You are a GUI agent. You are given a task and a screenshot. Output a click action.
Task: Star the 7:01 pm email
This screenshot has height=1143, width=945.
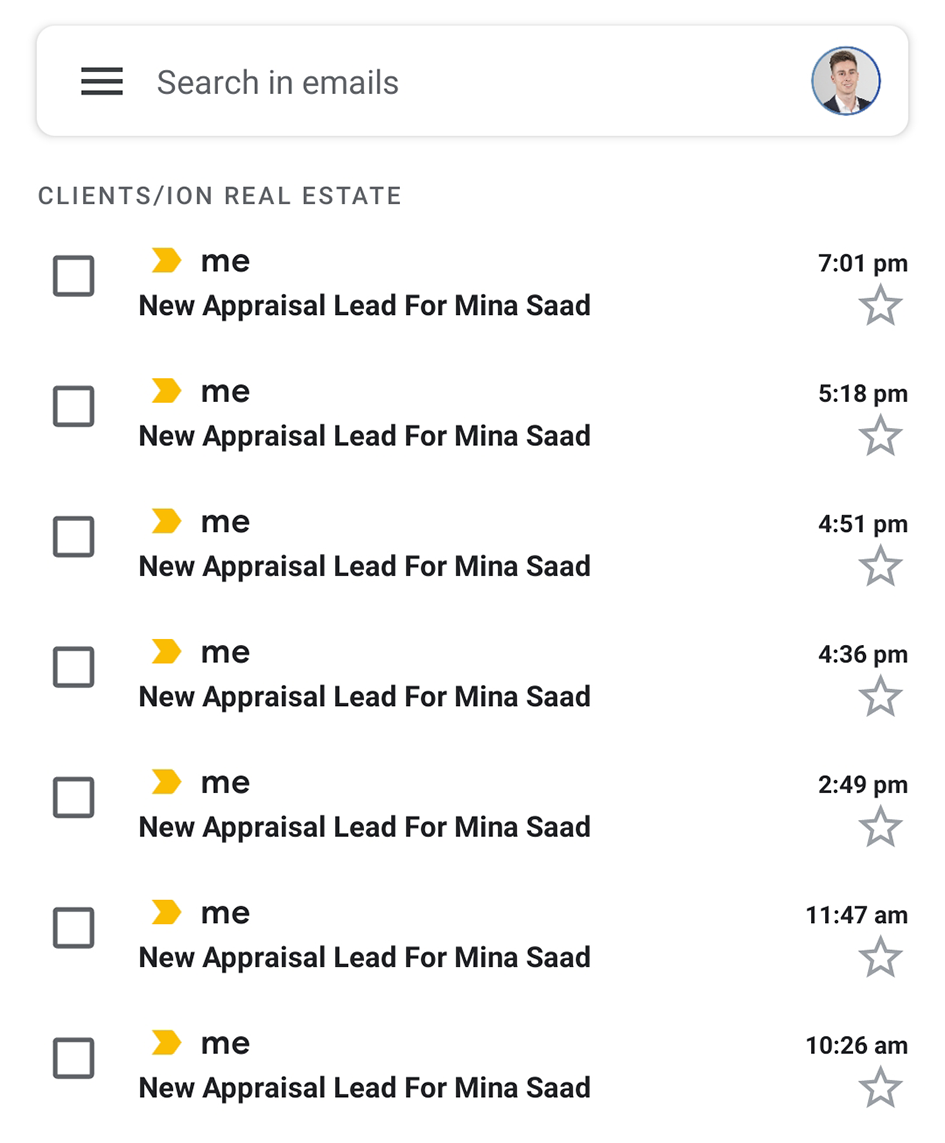(x=880, y=306)
